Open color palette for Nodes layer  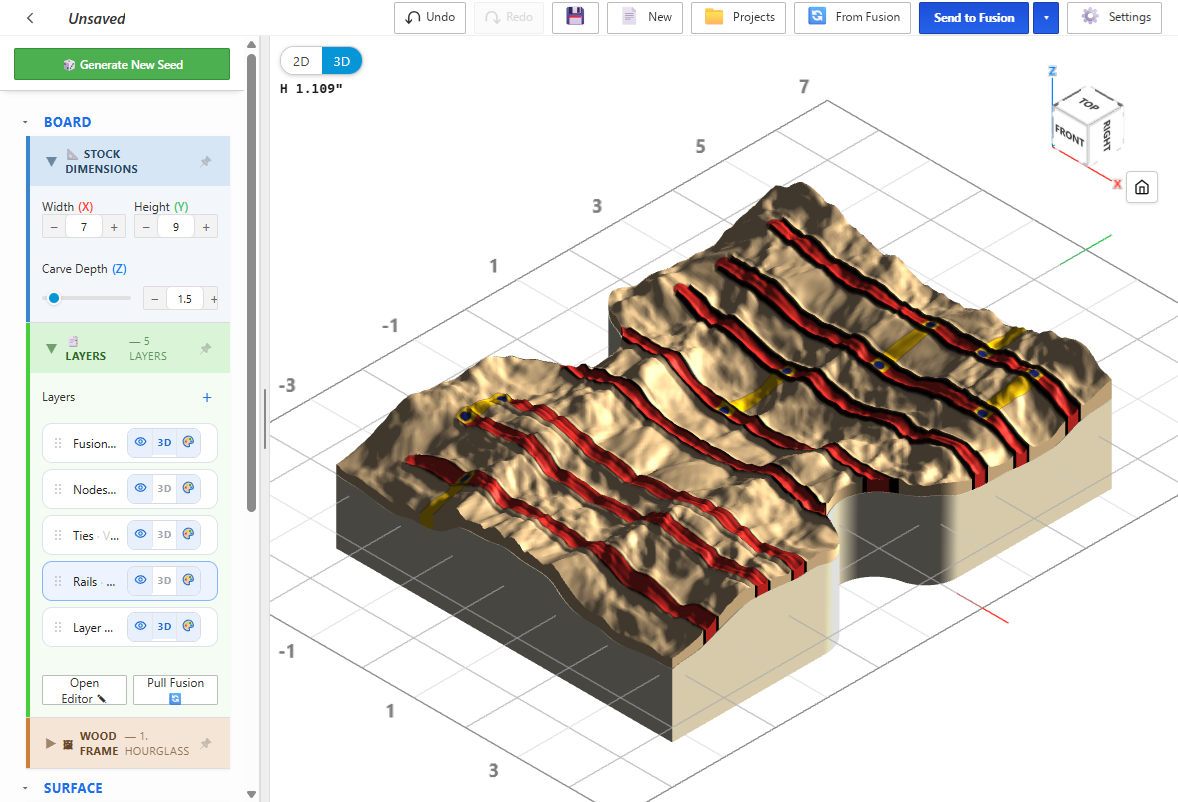pyautogui.click(x=189, y=488)
